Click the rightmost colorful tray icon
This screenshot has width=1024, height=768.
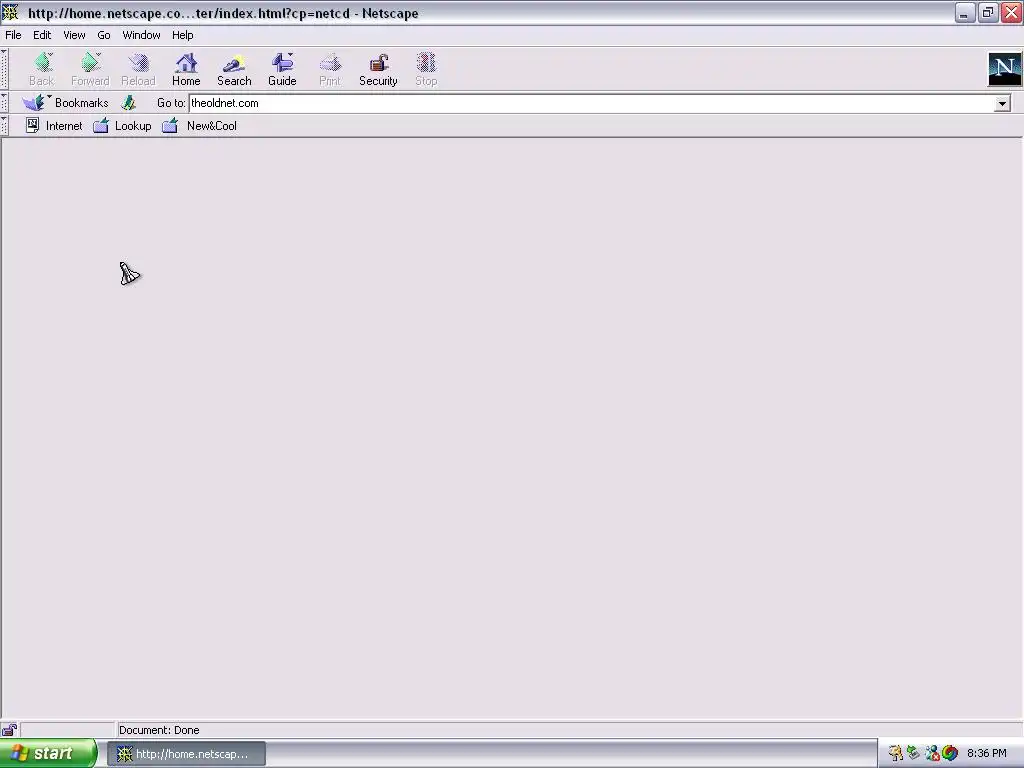click(x=950, y=754)
